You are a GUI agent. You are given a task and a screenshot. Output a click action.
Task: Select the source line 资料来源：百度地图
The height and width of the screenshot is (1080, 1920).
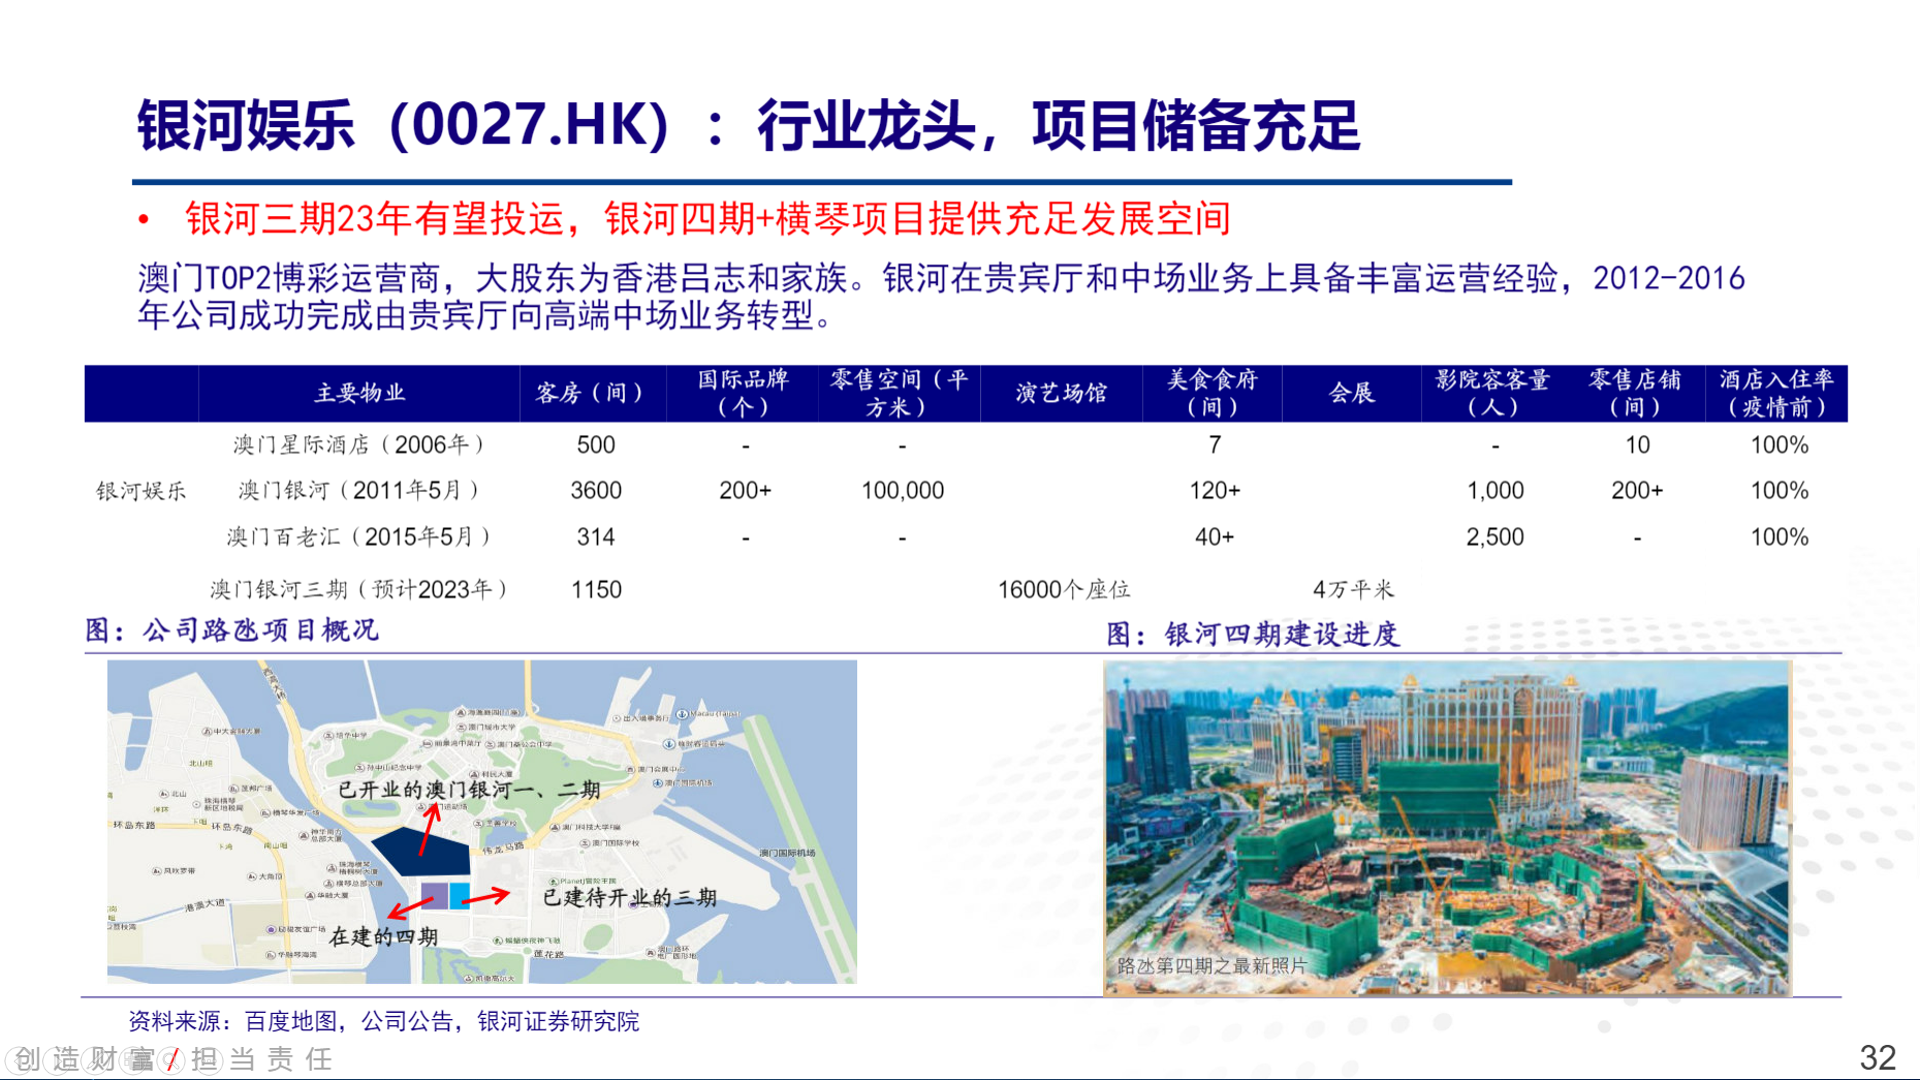point(384,1021)
